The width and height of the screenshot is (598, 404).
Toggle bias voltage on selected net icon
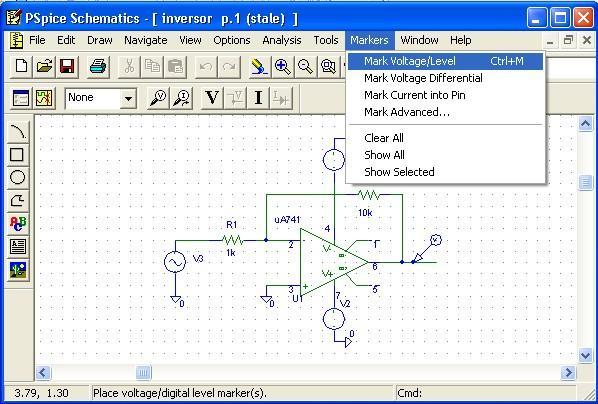click(235, 98)
